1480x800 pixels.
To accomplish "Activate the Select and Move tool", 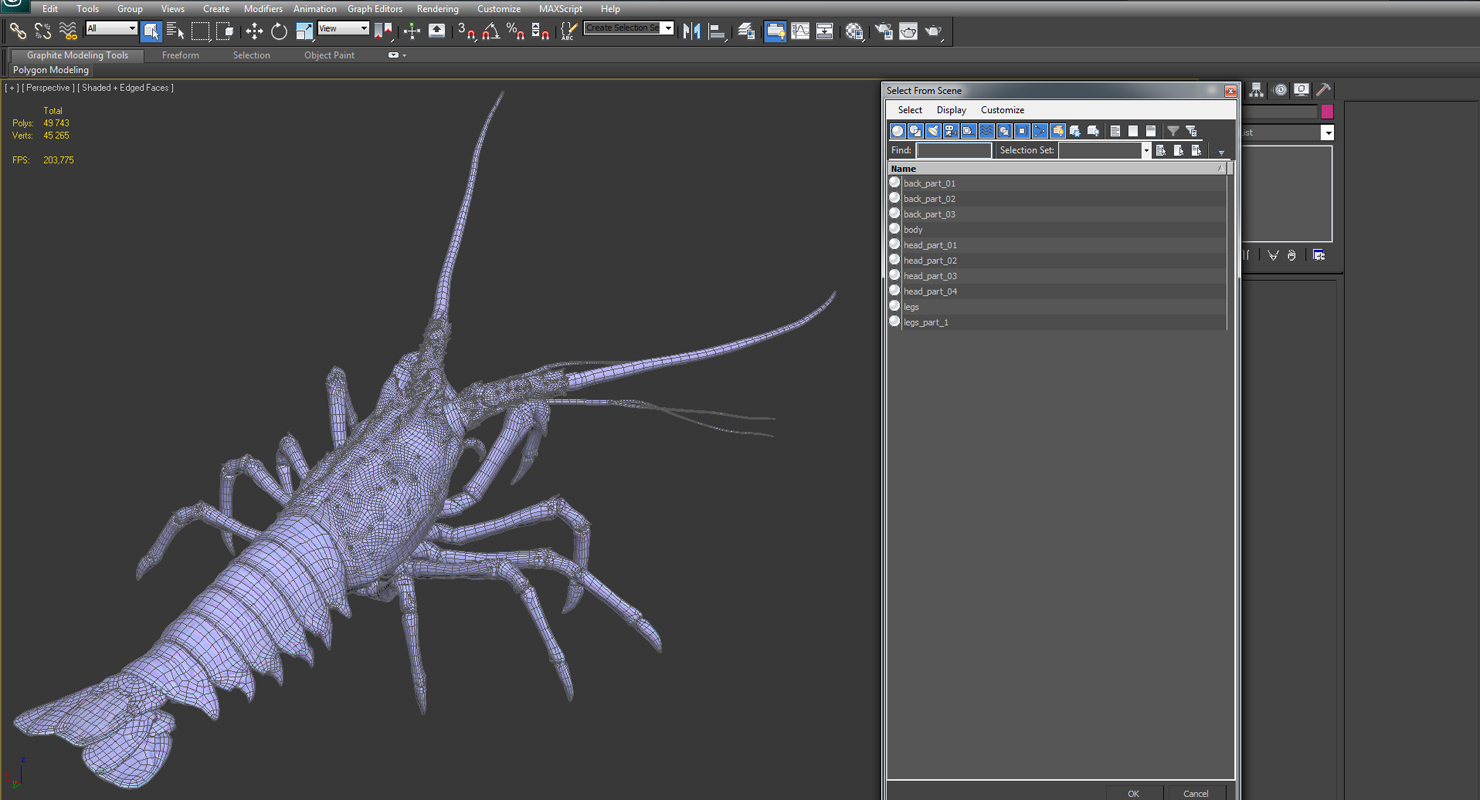I will [x=254, y=31].
